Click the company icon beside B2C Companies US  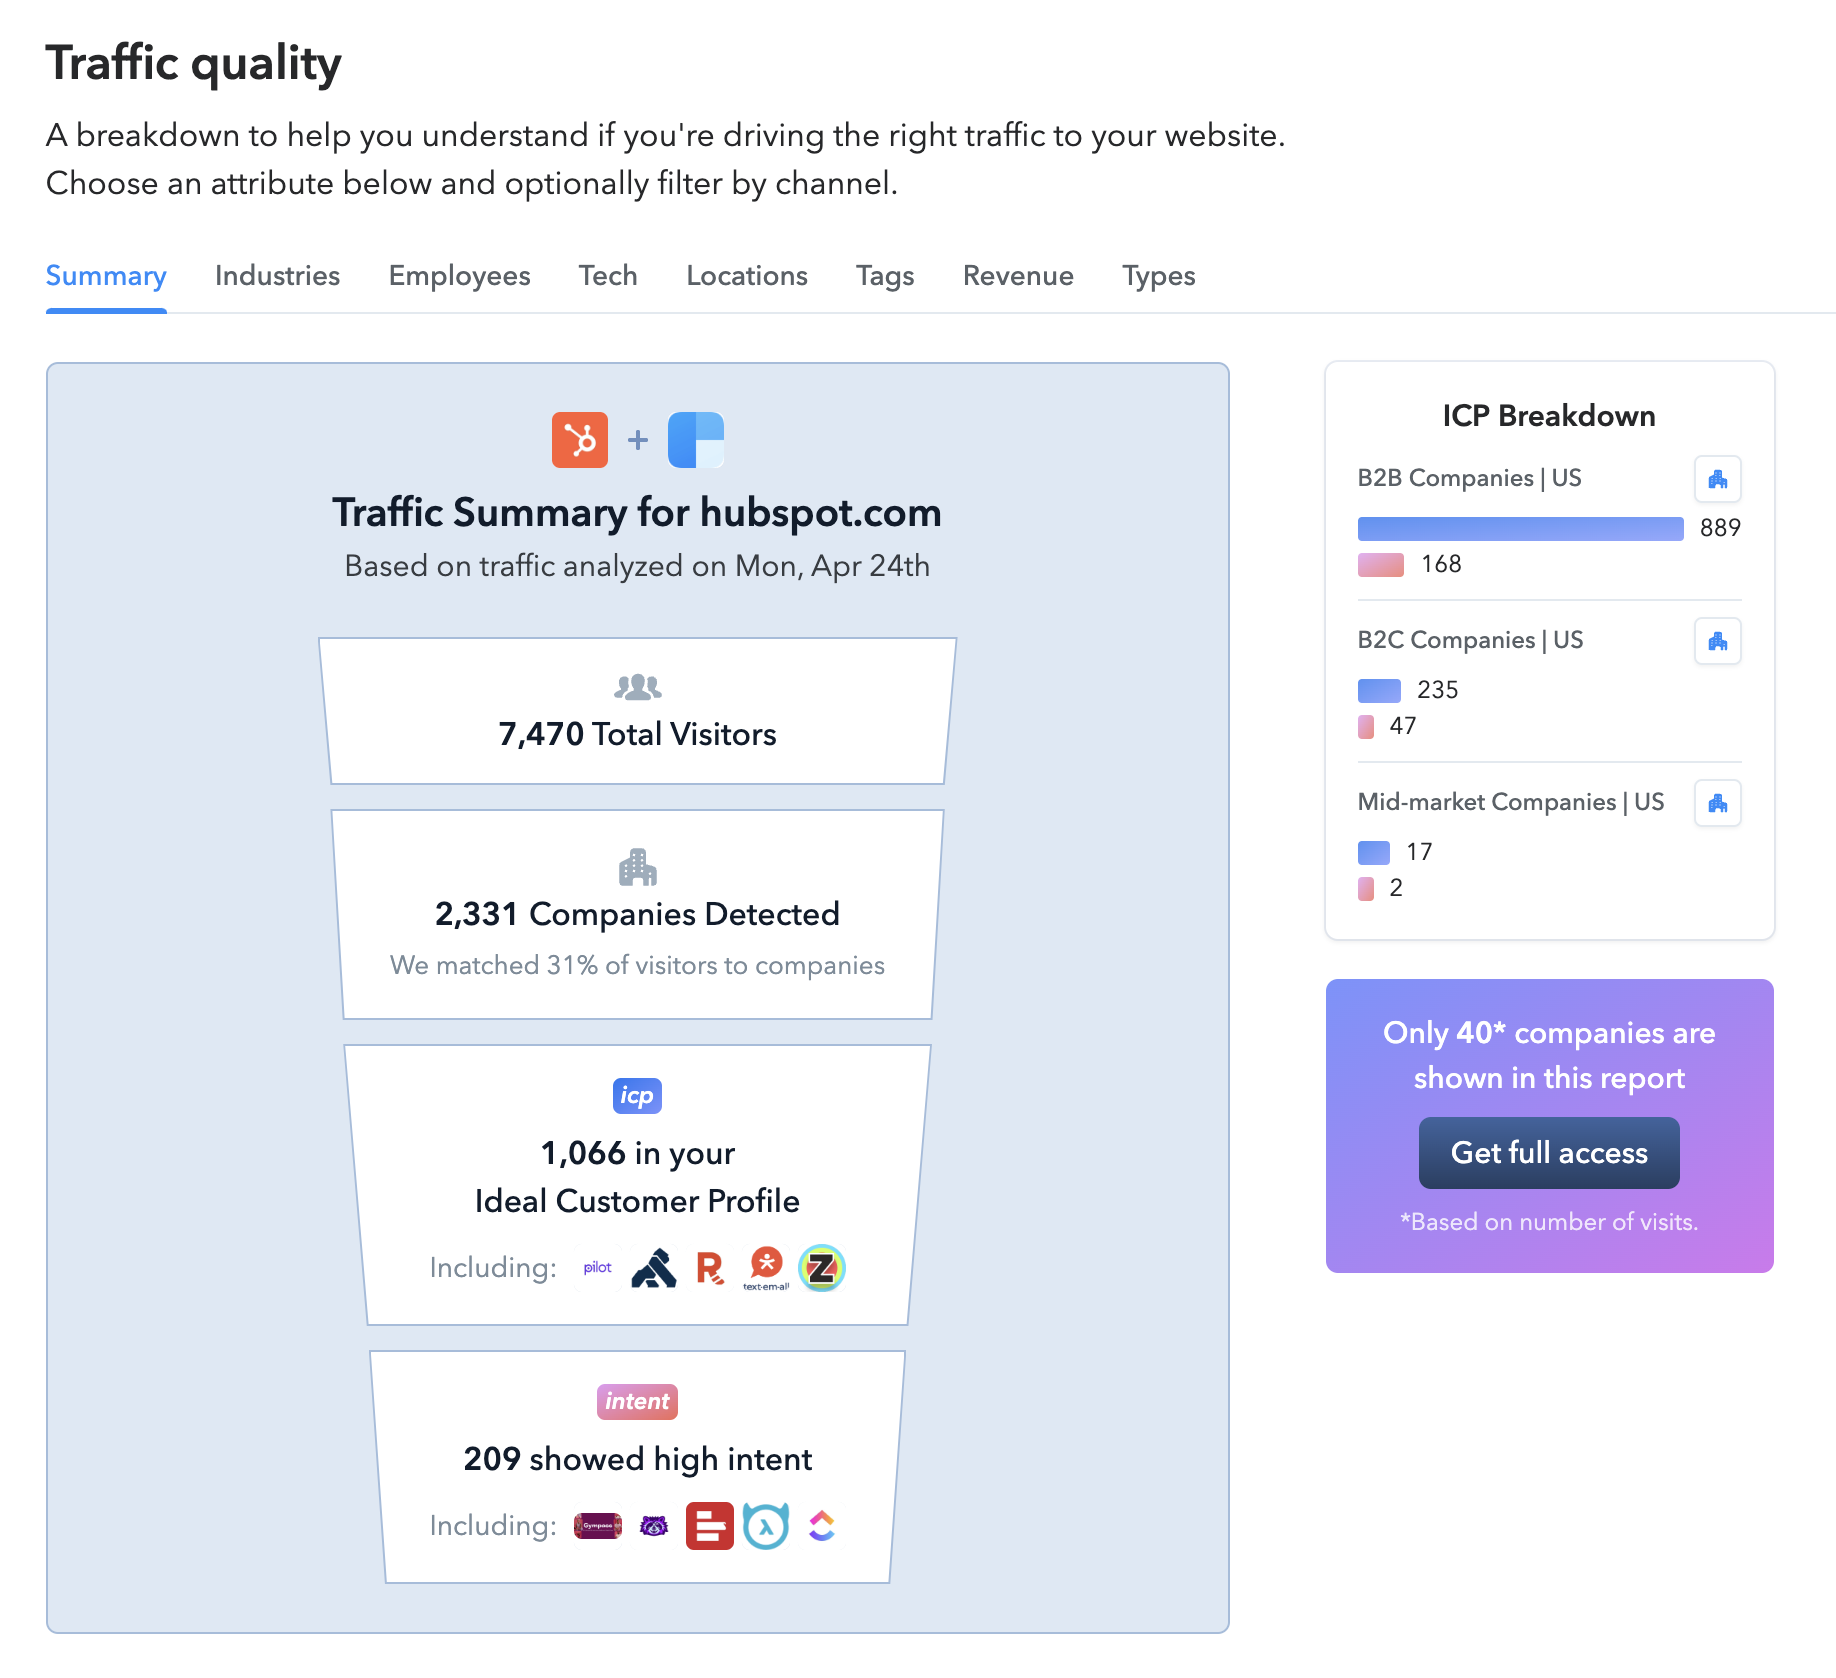pos(1717,641)
